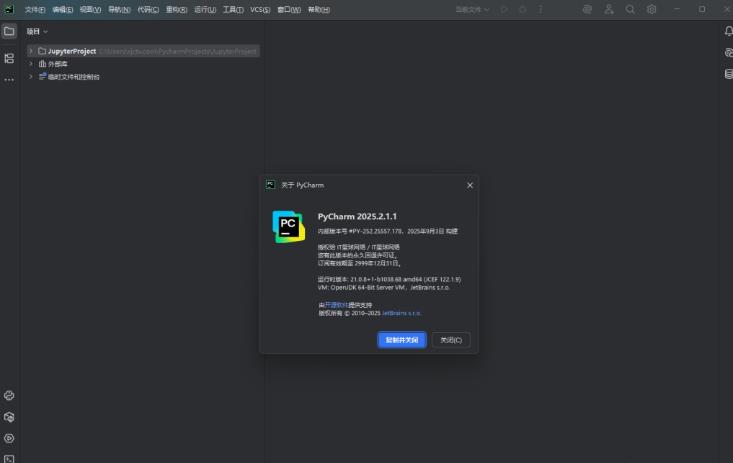
Task: Open the 当前文件 run configuration dropdown
Action: [x=472, y=9]
